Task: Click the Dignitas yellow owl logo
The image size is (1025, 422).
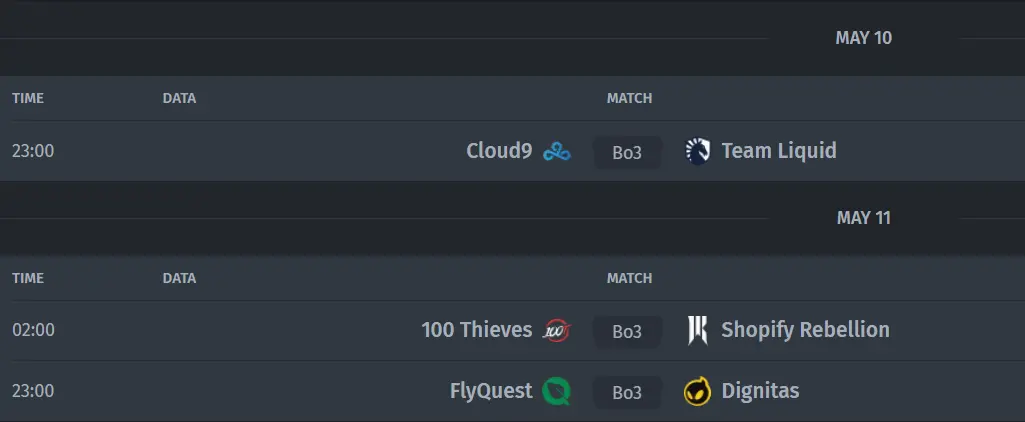Action: (697, 391)
